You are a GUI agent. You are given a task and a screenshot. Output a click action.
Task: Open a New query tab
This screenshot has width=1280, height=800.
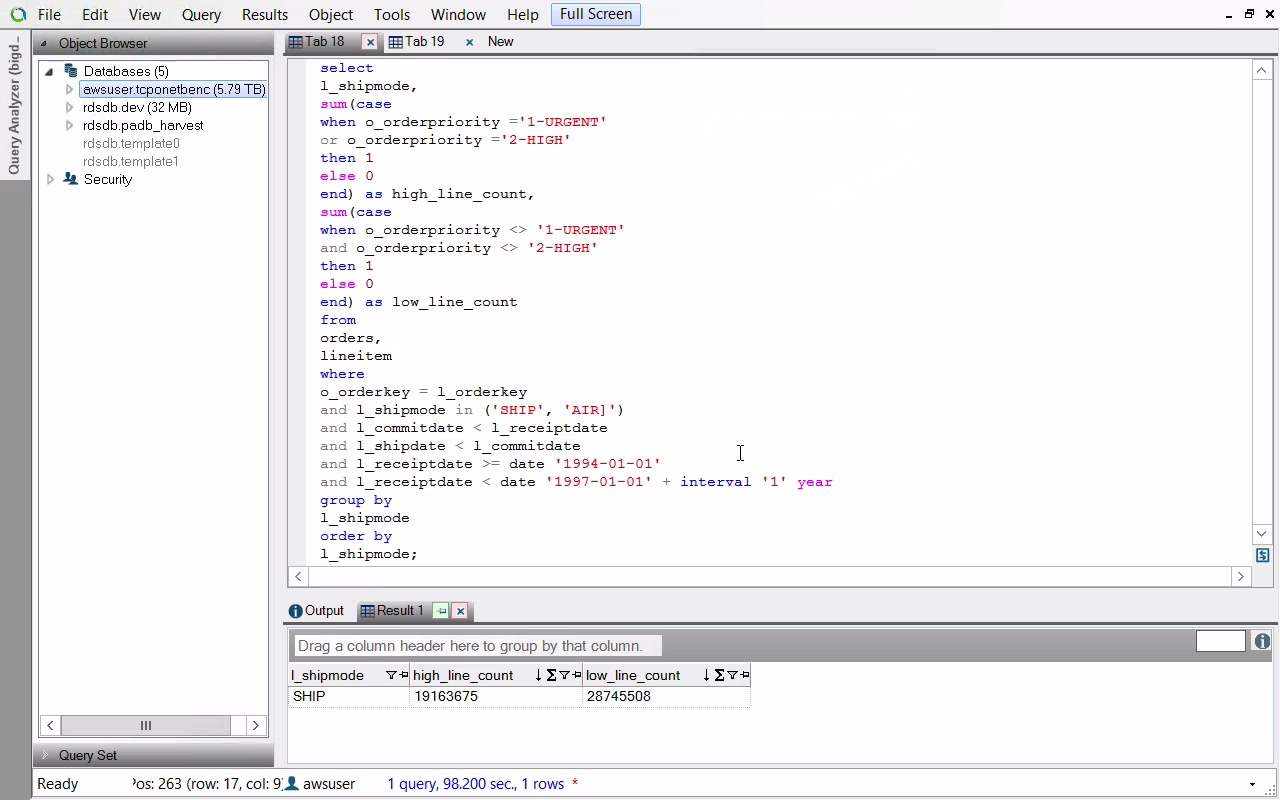pyautogui.click(x=500, y=42)
